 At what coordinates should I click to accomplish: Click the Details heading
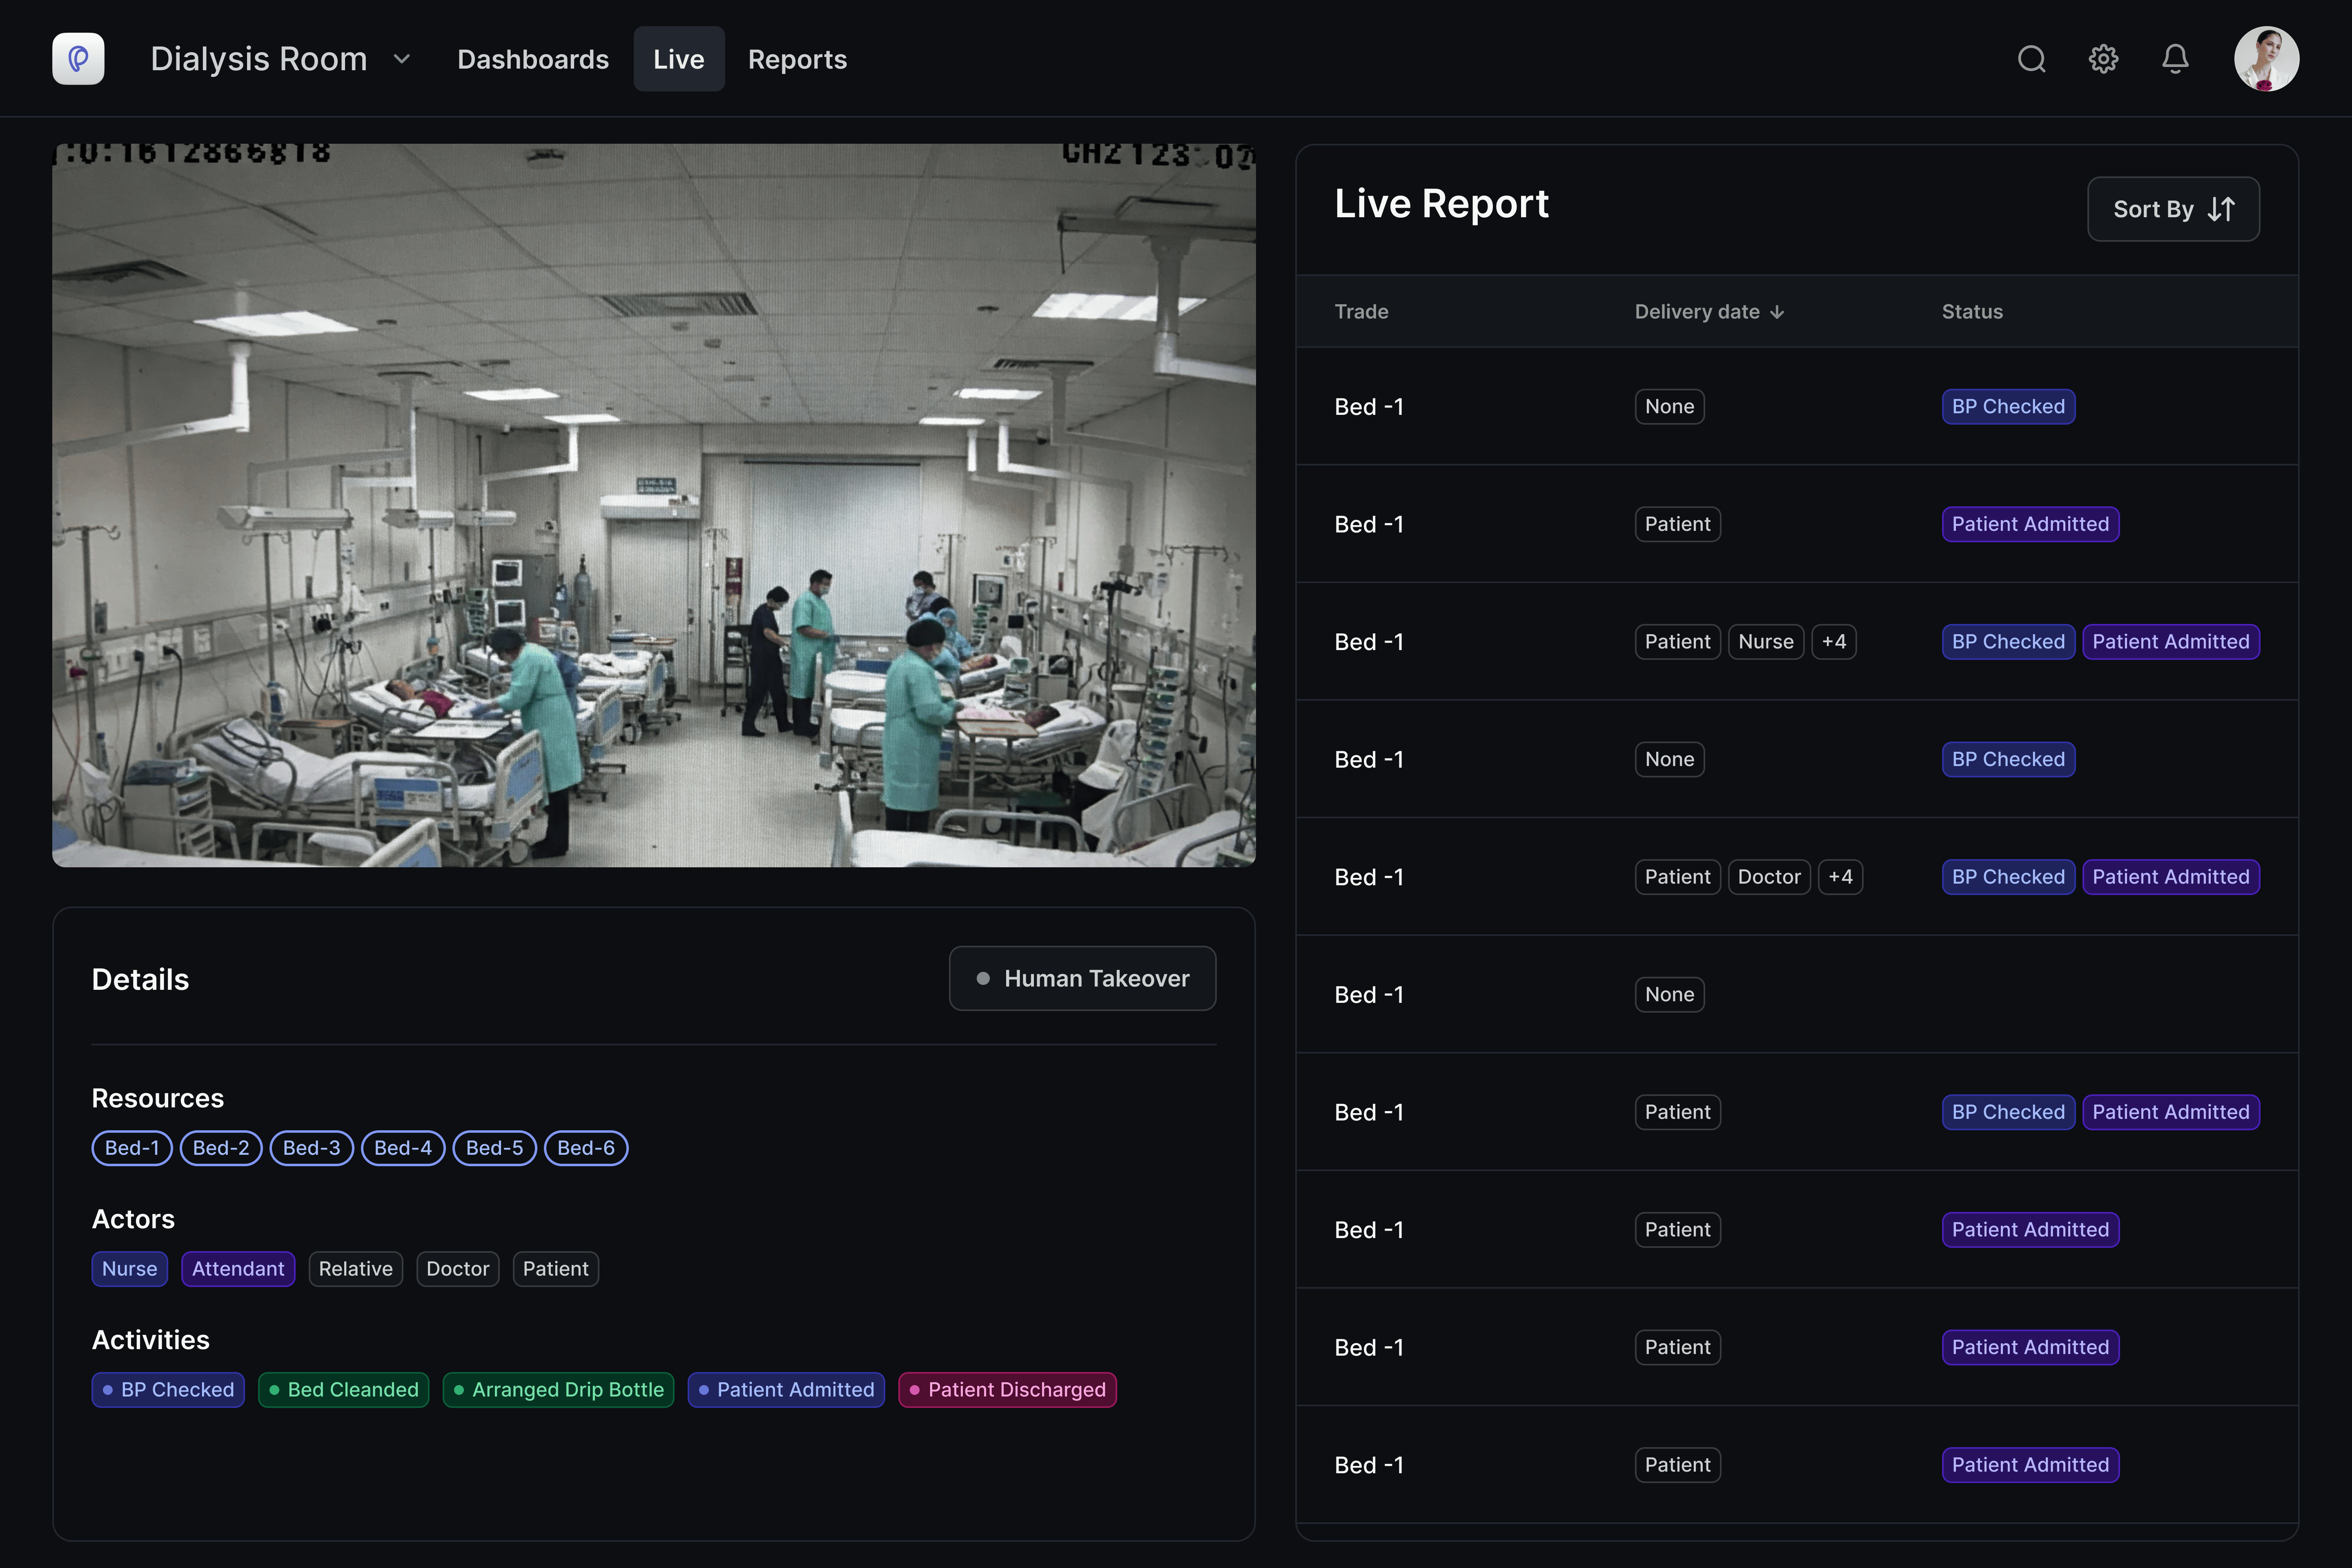140,979
